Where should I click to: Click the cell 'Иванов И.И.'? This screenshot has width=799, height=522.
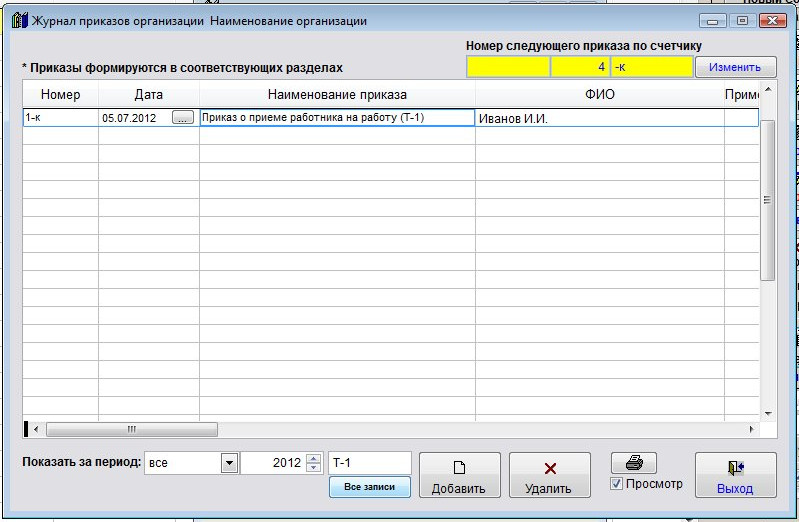point(599,118)
